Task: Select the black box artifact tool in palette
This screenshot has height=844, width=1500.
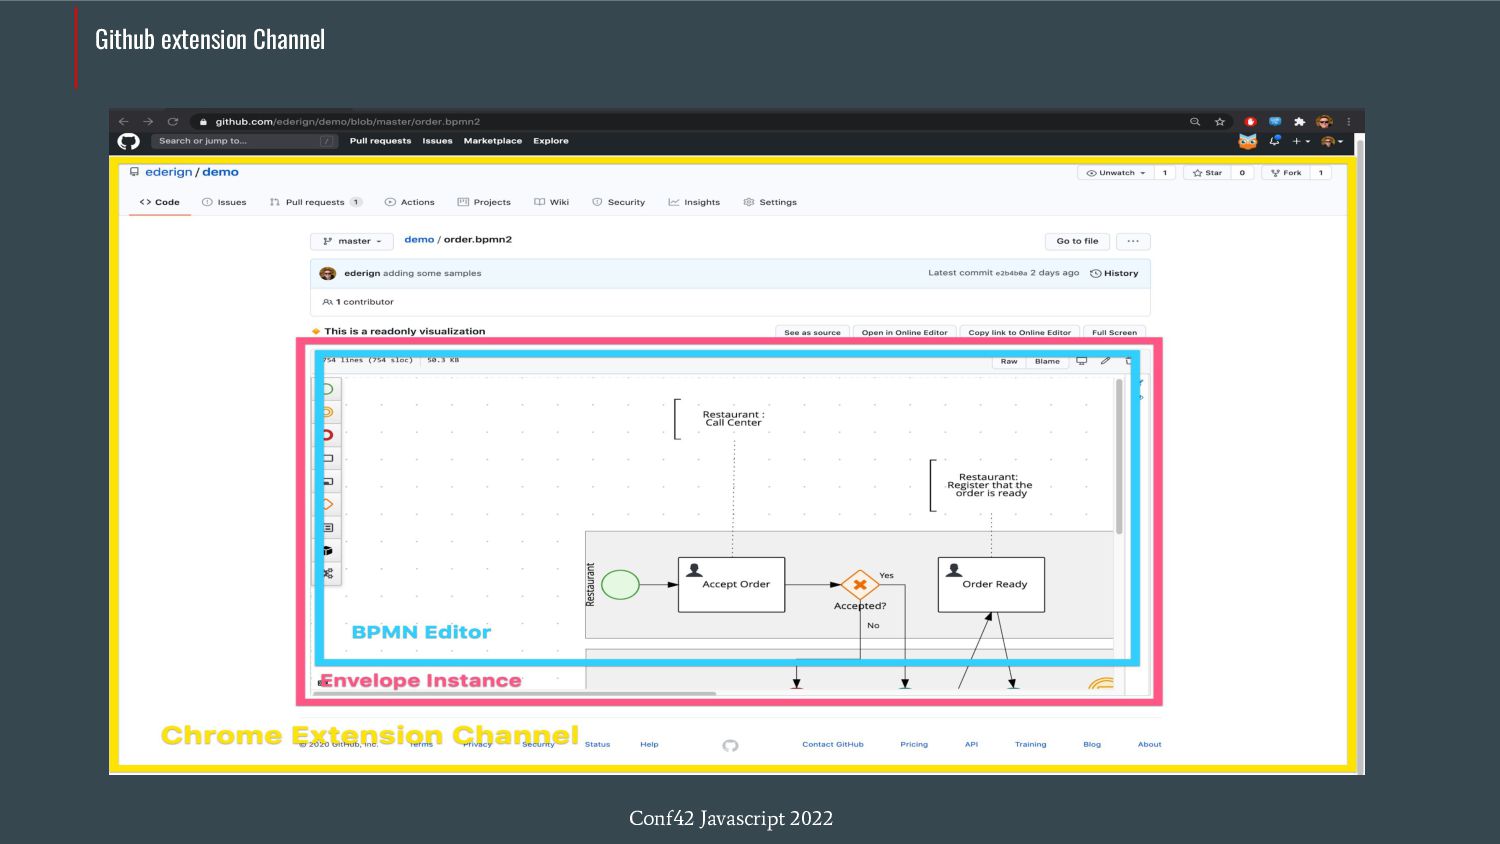Action: click(328, 550)
